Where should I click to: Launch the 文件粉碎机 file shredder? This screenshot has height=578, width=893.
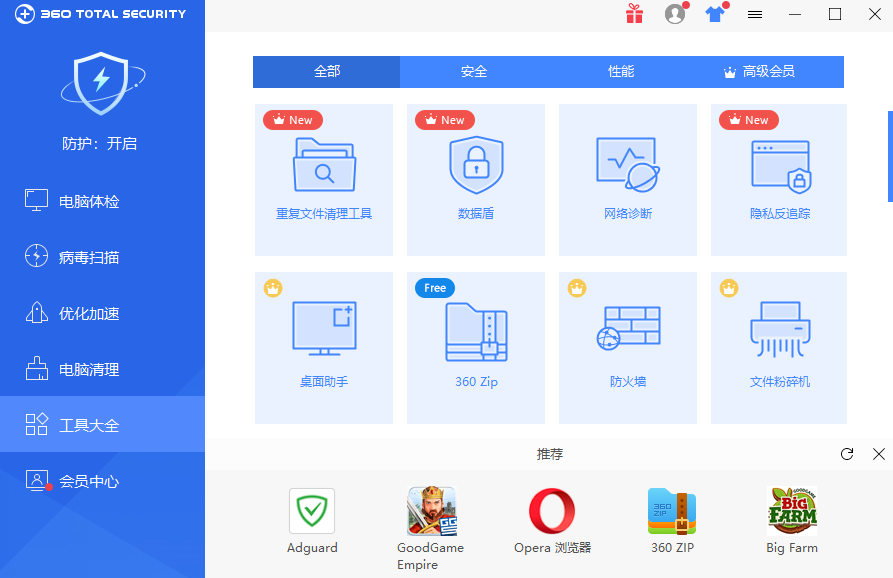[780, 347]
